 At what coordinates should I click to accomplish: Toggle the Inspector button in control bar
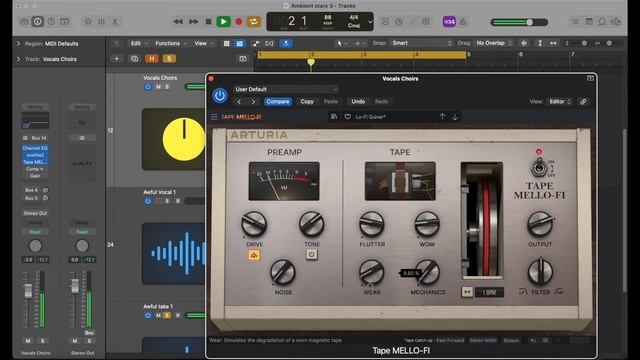pos(38,21)
